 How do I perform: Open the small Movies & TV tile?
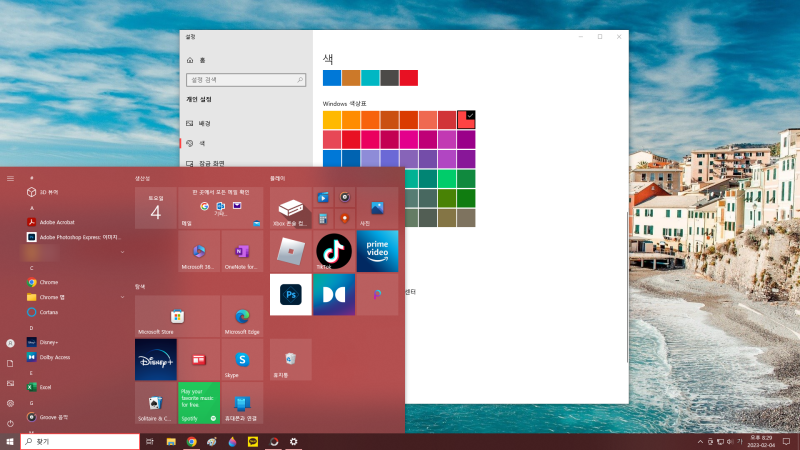pos(323,197)
